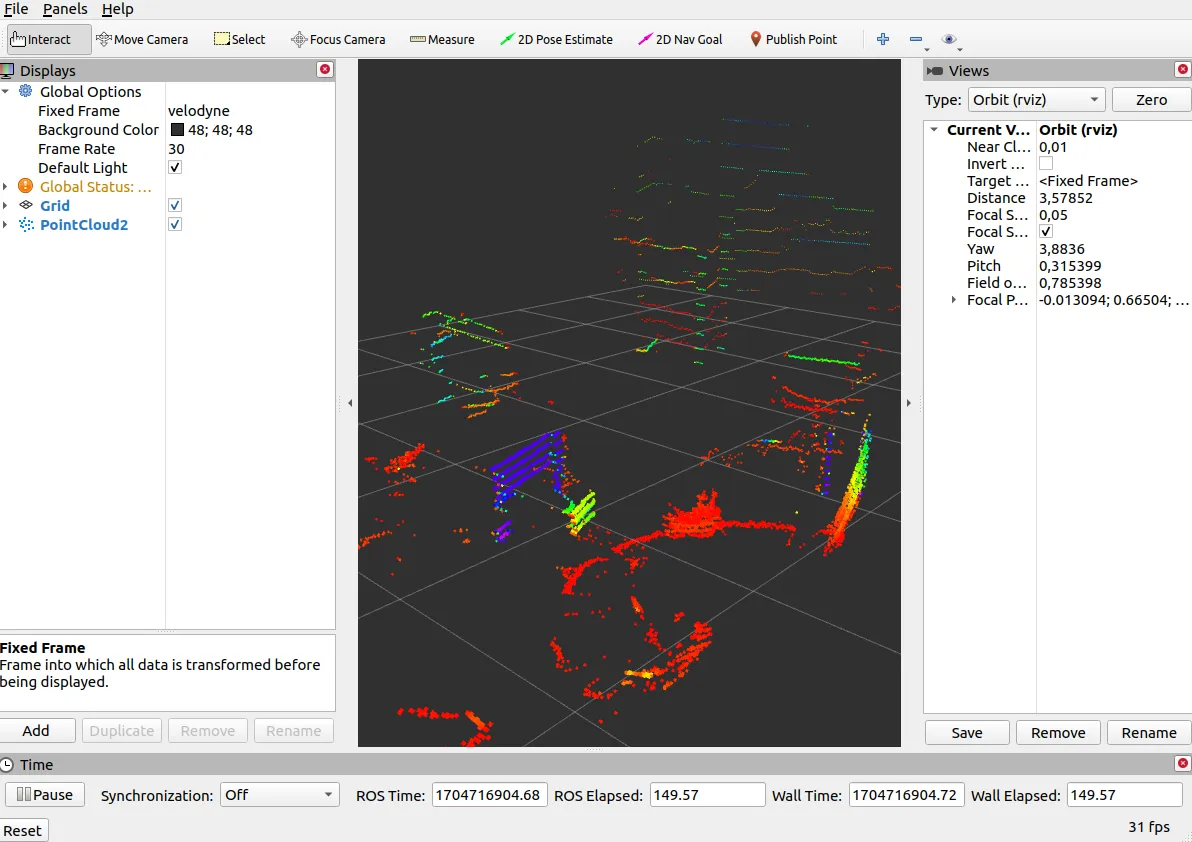The height and width of the screenshot is (842, 1192).
Task: Activate the 2D Nav Goal tool
Action: click(680, 40)
